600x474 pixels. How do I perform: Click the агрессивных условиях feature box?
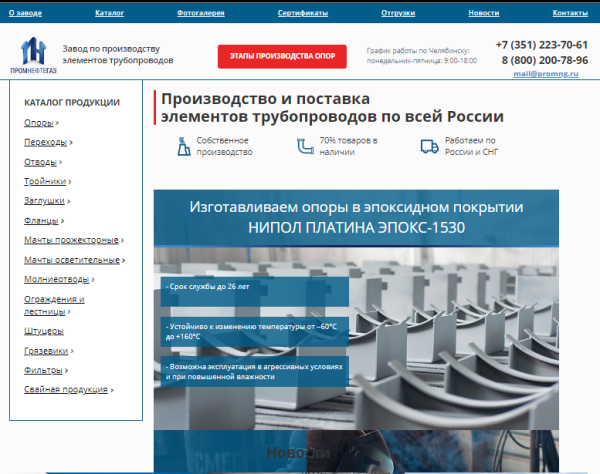(x=254, y=371)
